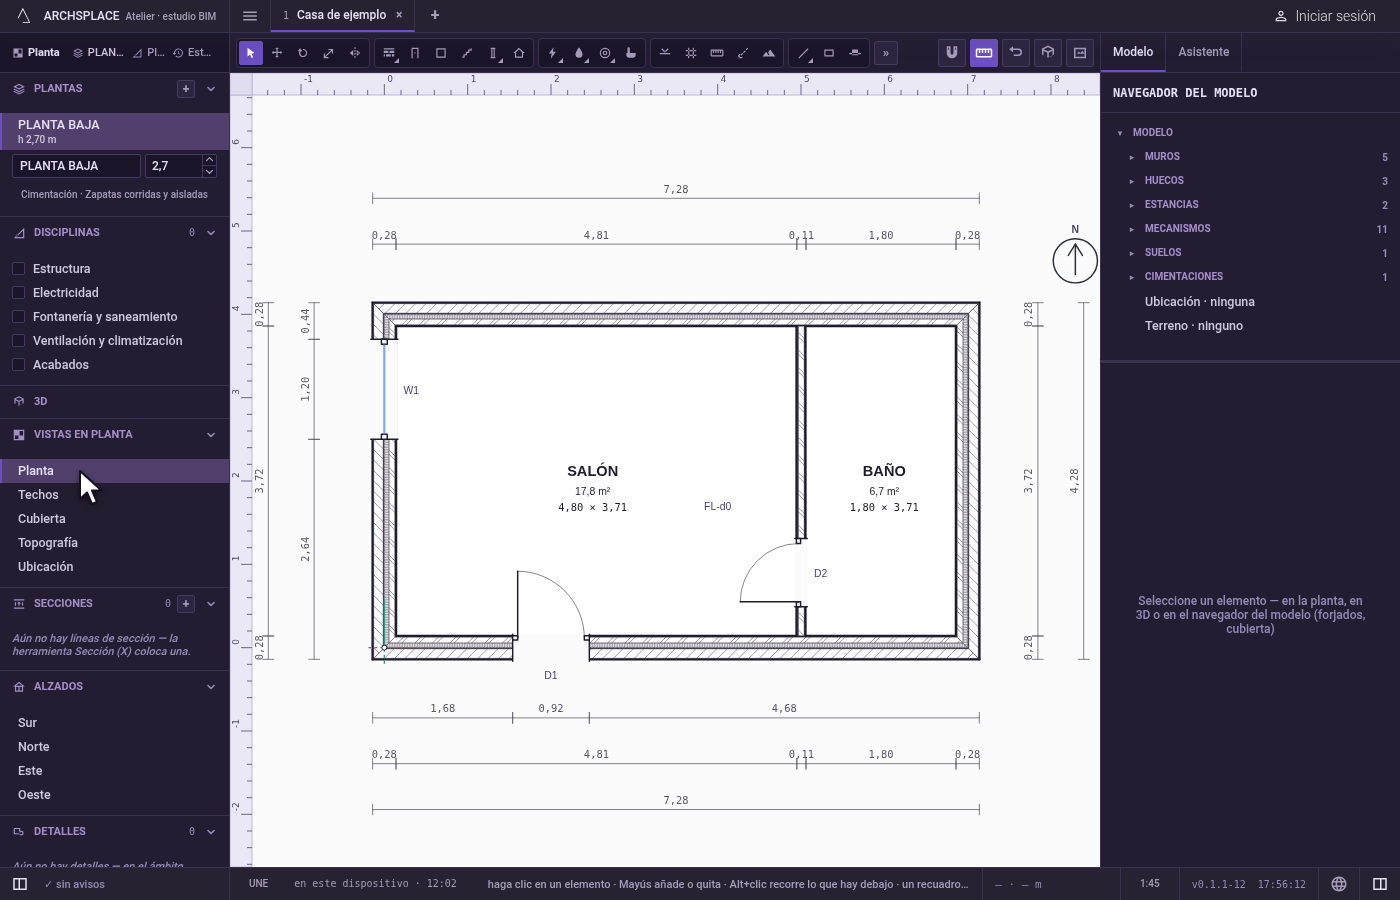Click the undo arrow icon
This screenshot has width=1400, height=900.
[1016, 52]
